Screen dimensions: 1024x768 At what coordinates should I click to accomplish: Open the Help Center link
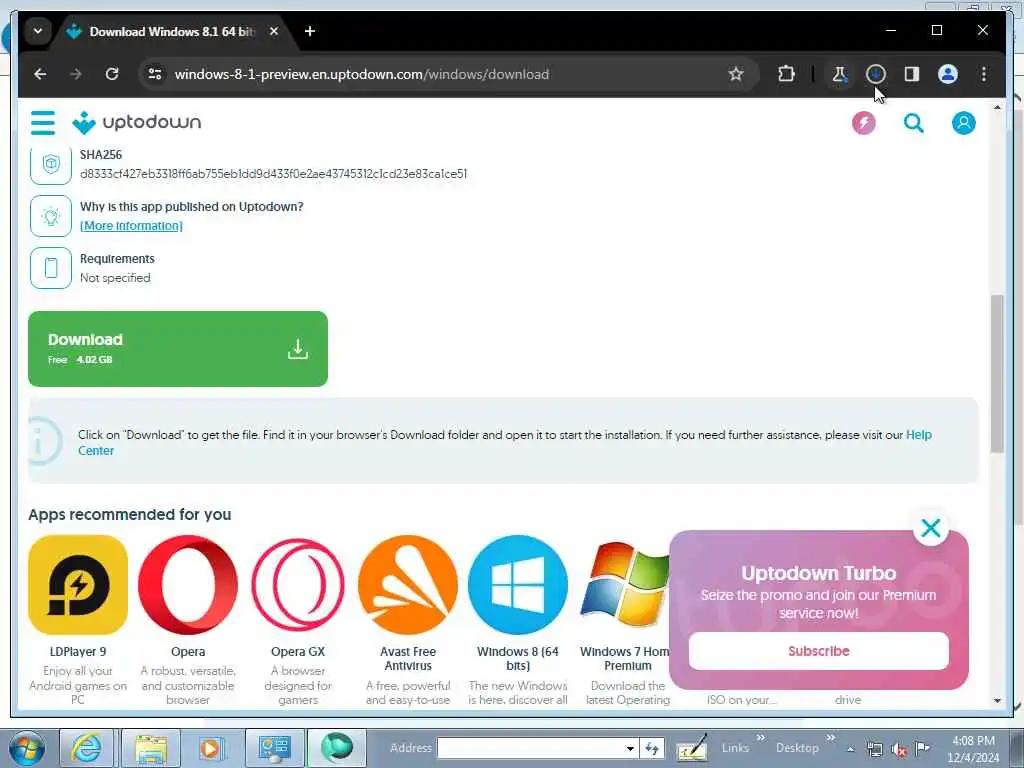pos(919,435)
